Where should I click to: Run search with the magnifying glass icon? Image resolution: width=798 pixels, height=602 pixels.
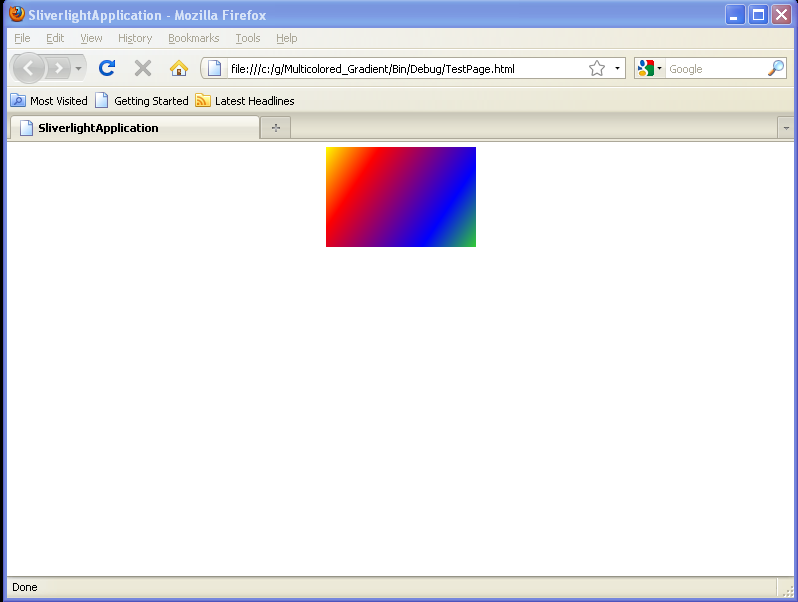[x=776, y=68]
